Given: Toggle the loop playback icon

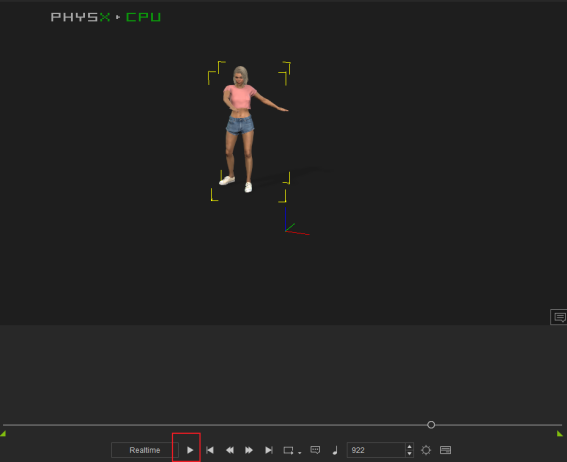Looking at the screenshot, I should [288, 450].
